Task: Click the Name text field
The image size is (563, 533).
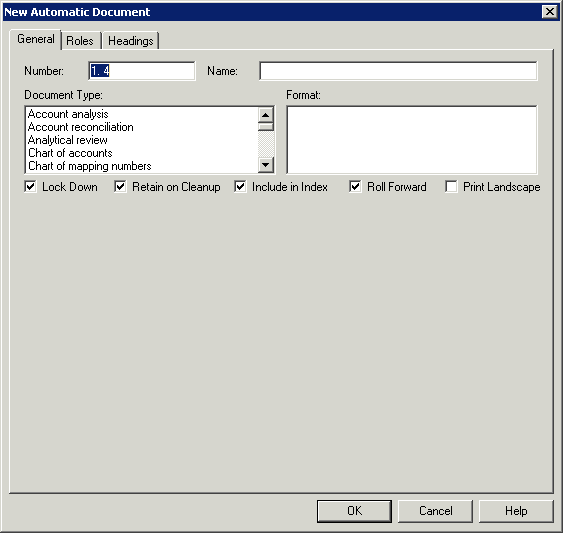Action: (398, 71)
